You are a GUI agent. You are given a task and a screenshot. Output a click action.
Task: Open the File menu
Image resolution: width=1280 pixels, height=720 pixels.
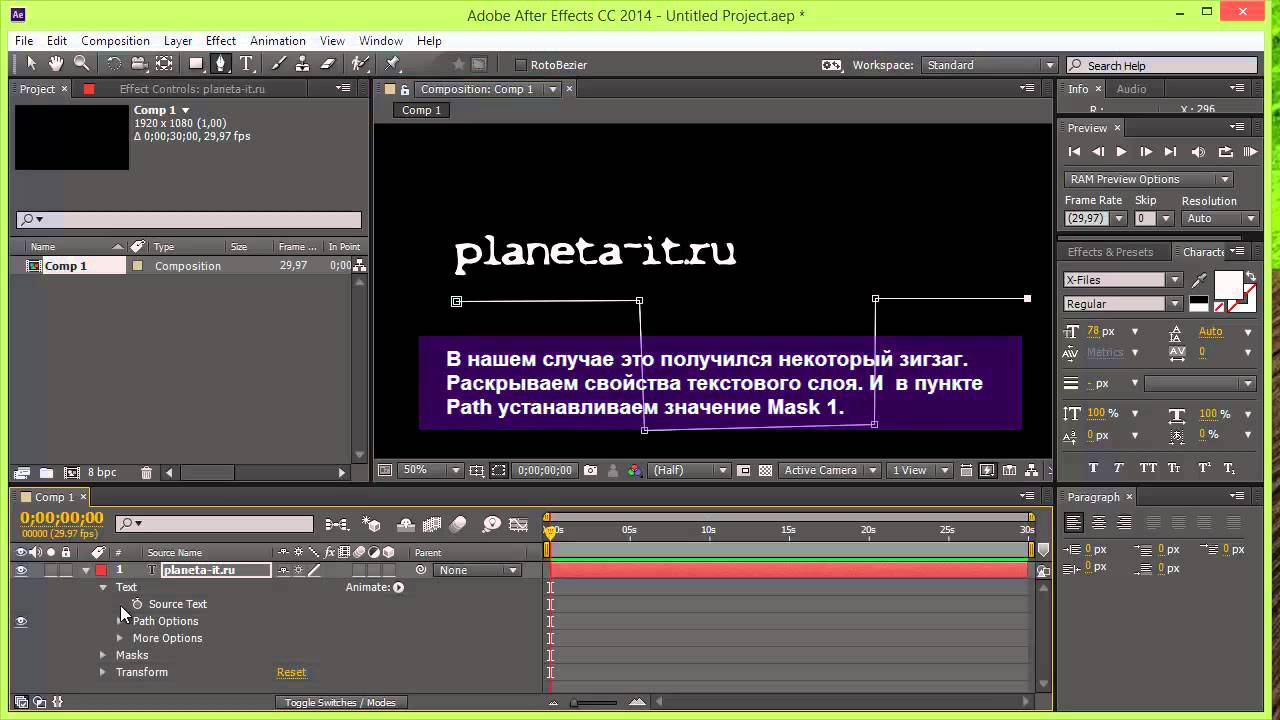(x=24, y=41)
